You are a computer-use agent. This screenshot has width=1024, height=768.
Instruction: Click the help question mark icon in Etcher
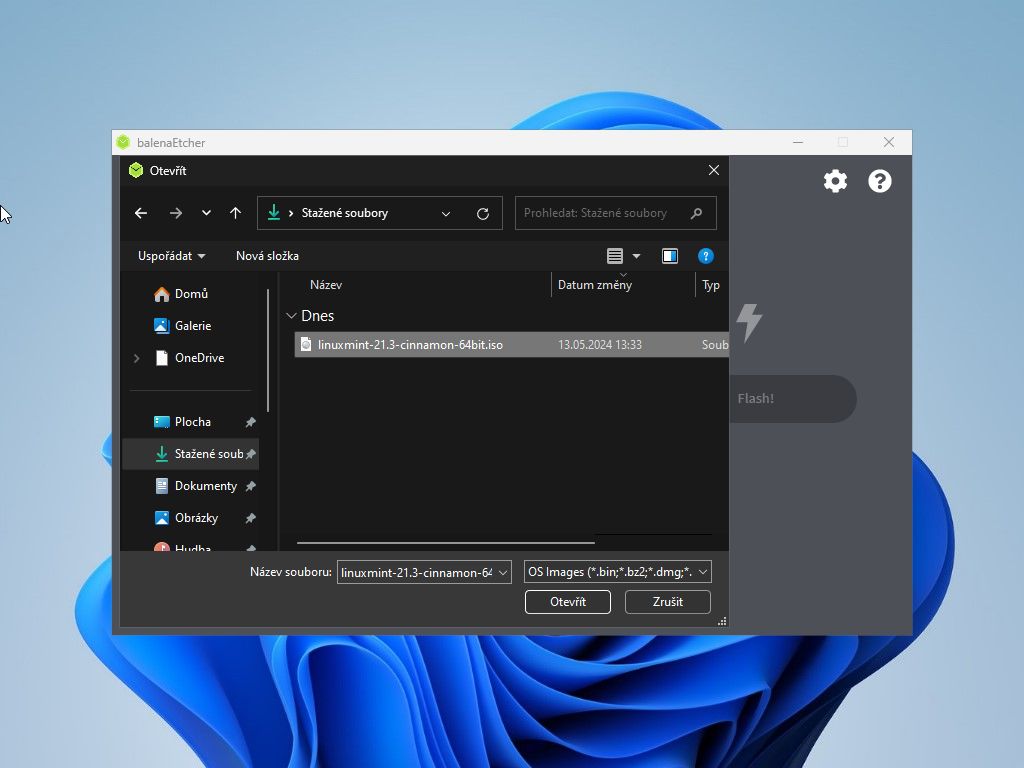pyautogui.click(x=879, y=181)
